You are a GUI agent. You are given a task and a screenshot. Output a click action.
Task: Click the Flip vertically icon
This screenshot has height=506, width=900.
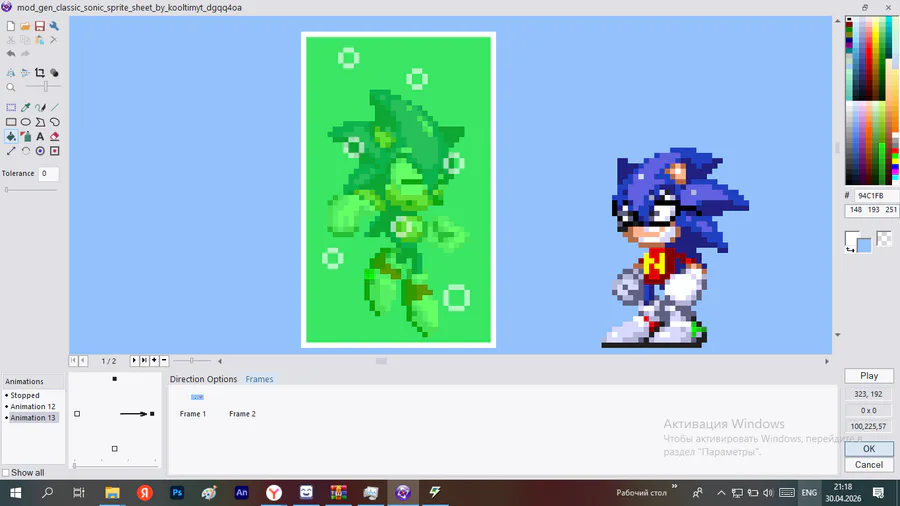[x=25, y=73]
